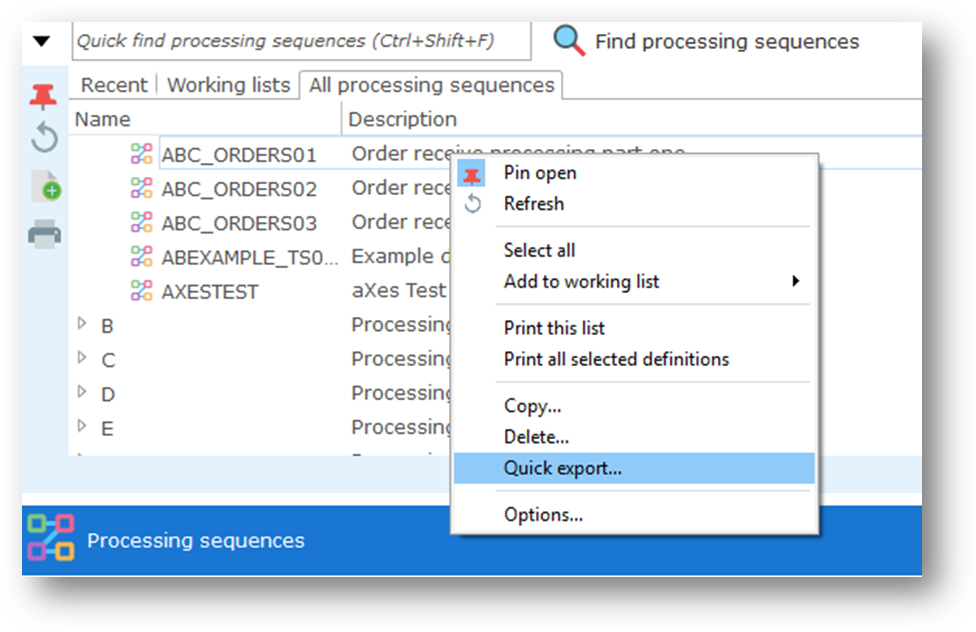Click the Find processing sequences link
The width and height of the screenshot is (976, 632).
click(x=726, y=41)
